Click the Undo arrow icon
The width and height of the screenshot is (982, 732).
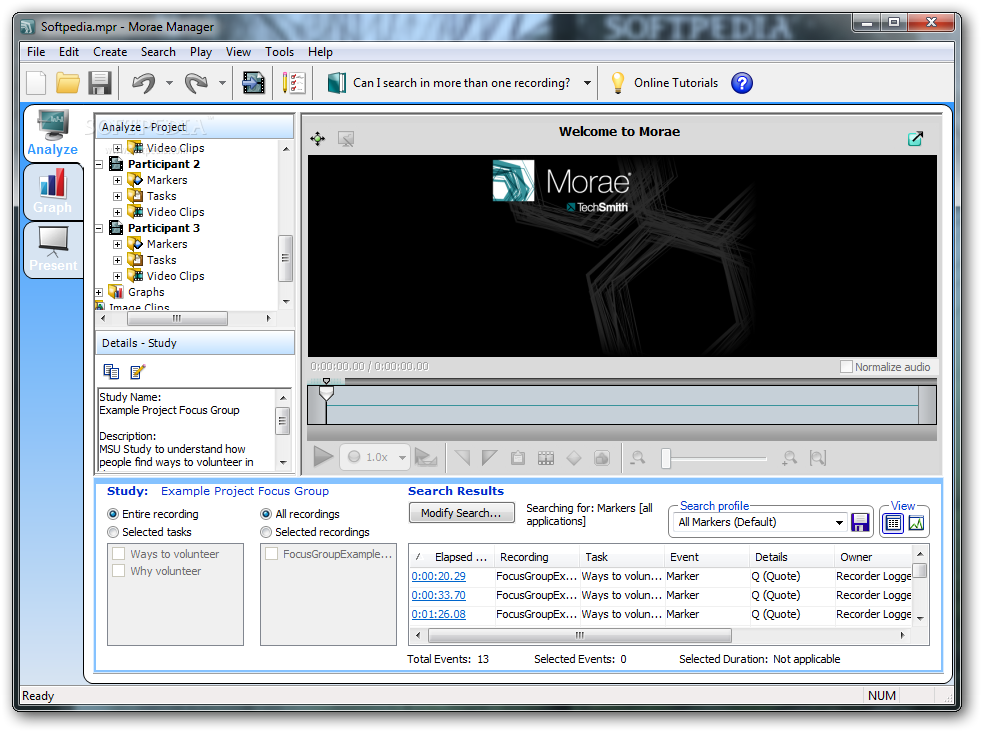coord(143,83)
